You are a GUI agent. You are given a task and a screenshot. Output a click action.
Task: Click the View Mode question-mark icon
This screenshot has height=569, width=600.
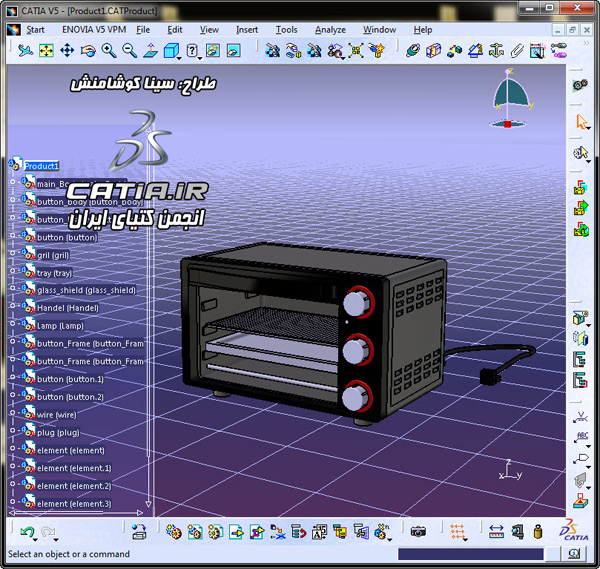tap(192, 51)
